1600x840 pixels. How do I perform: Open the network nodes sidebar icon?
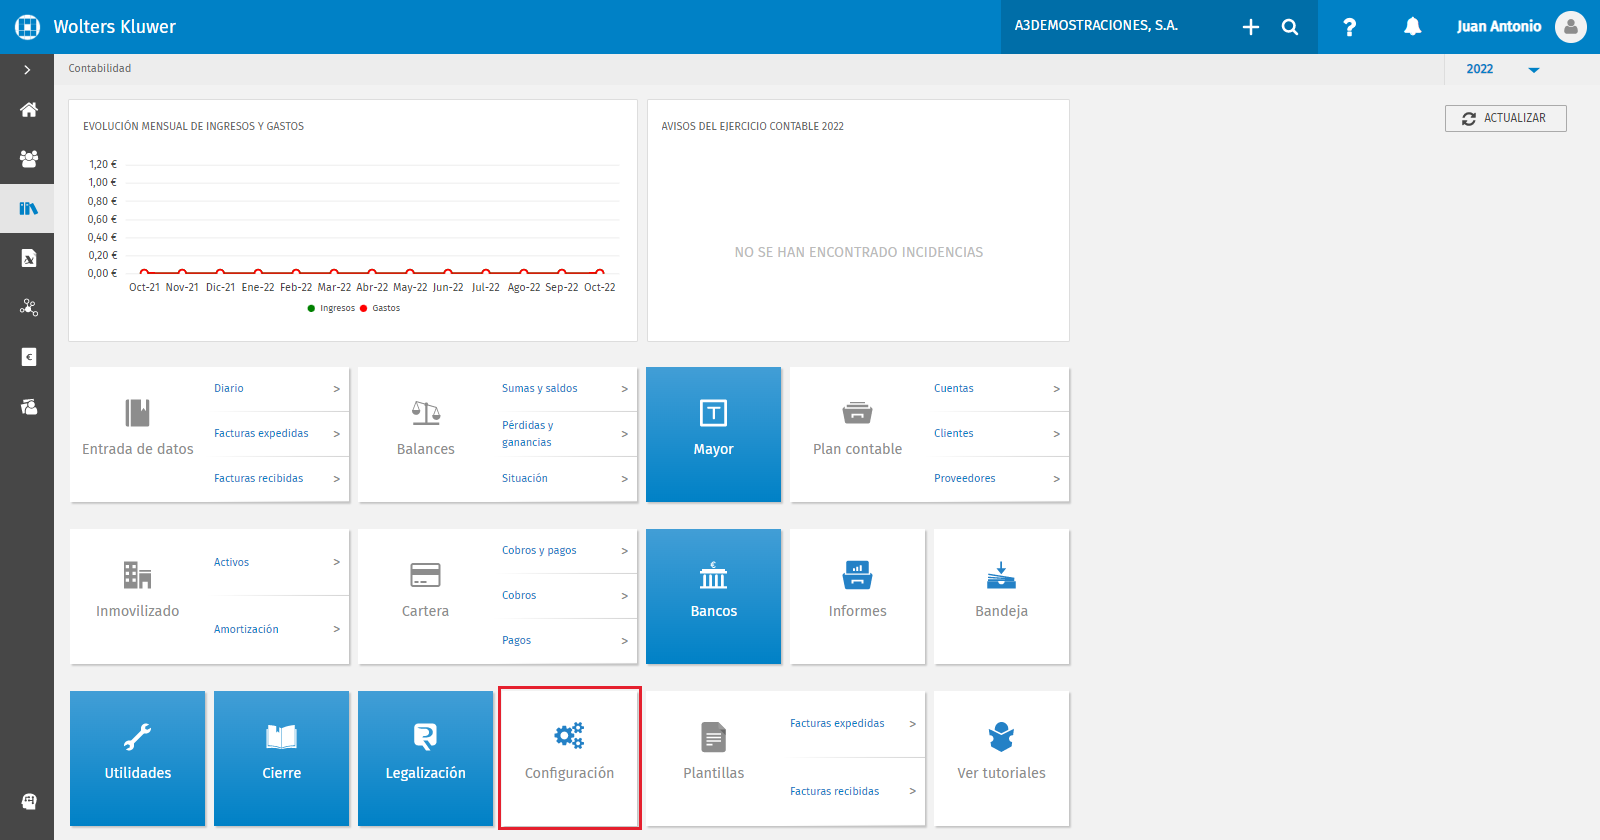(29, 307)
